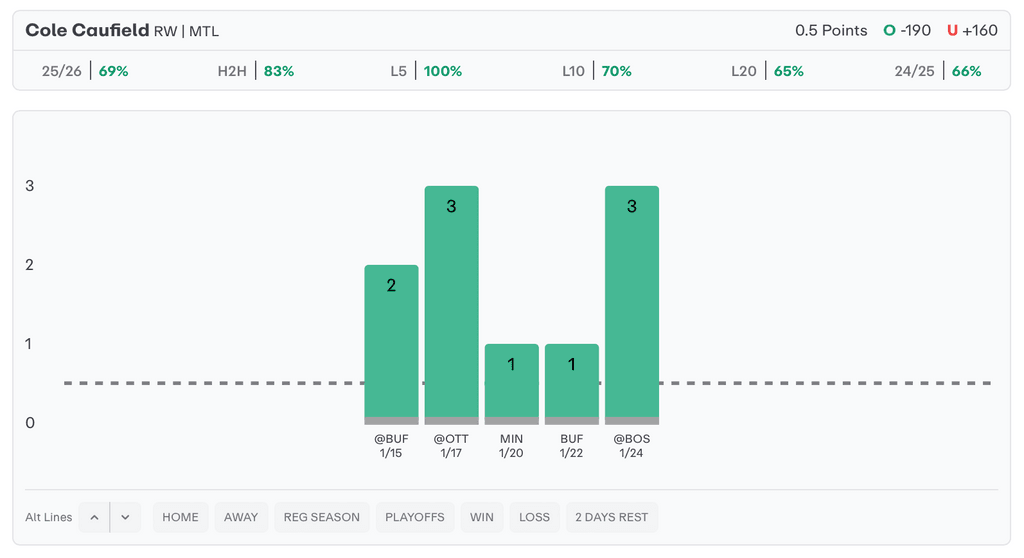Viewport: 1024px width, 558px height.
Task: Switch to the L5 100% split
Action: click(426, 71)
